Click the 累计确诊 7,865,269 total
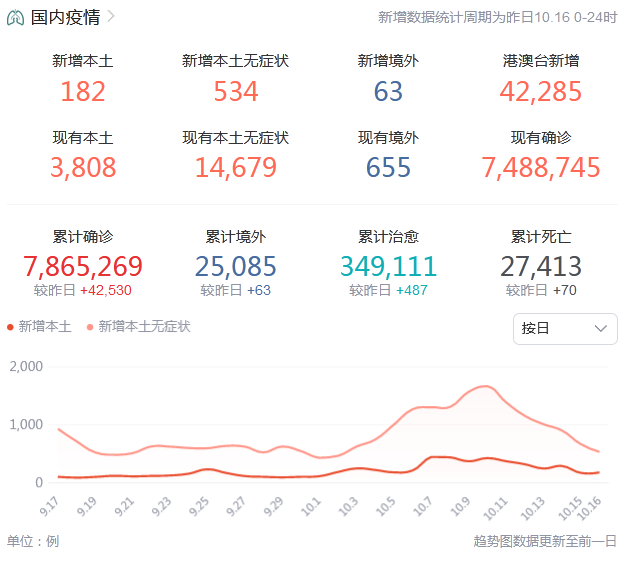The image size is (623, 566). point(83,266)
